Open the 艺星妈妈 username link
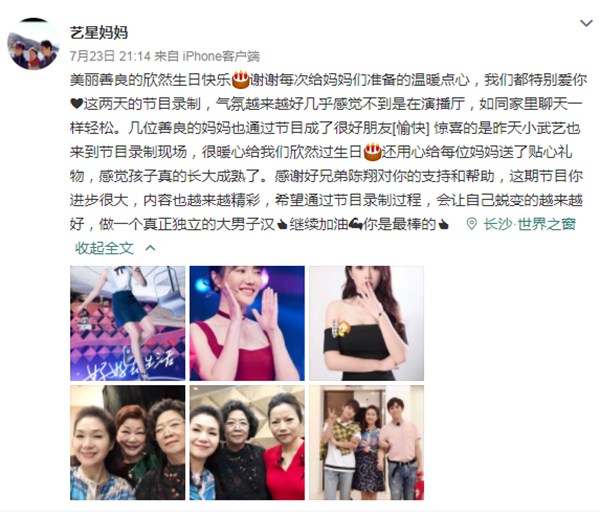 pyautogui.click(x=99, y=33)
